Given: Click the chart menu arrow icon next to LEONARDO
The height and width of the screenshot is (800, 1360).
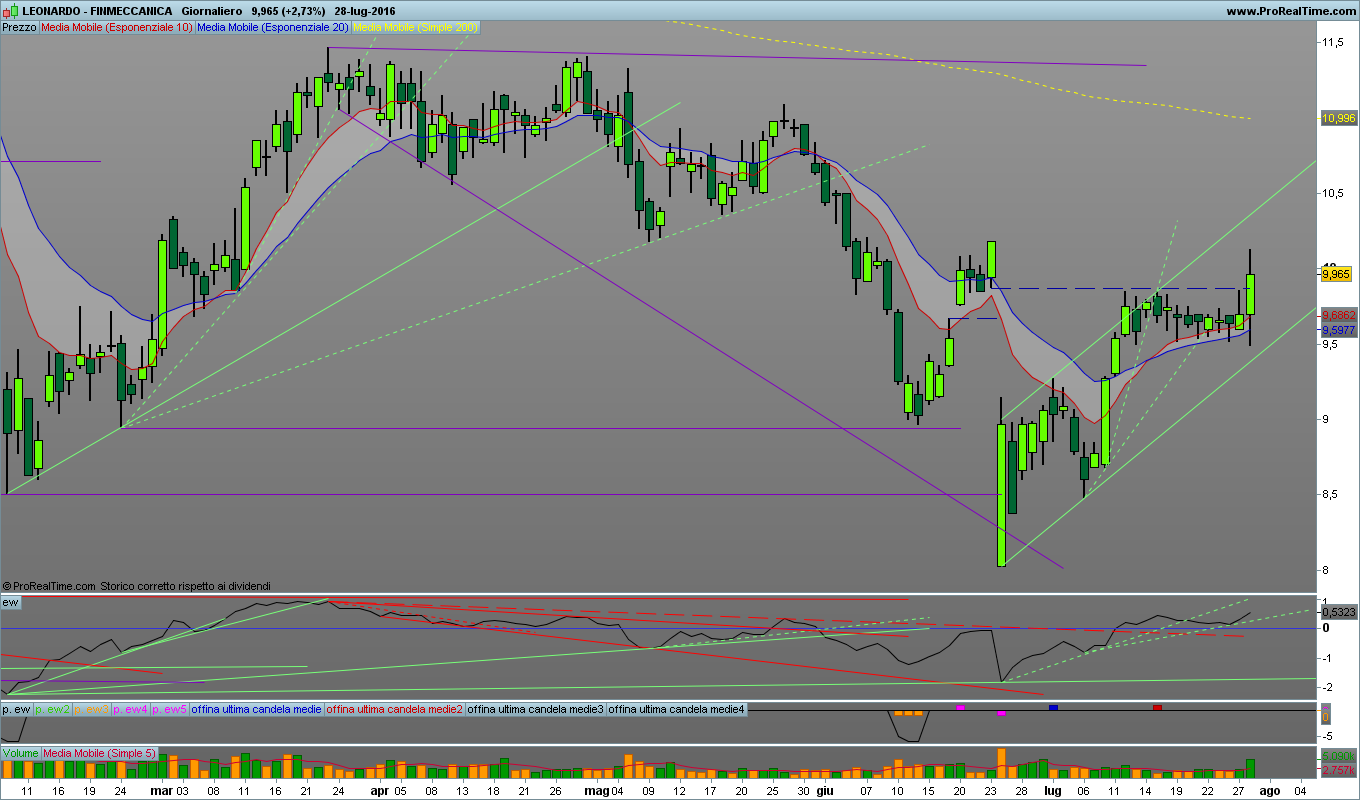Looking at the screenshot, I should pos(11,11).
